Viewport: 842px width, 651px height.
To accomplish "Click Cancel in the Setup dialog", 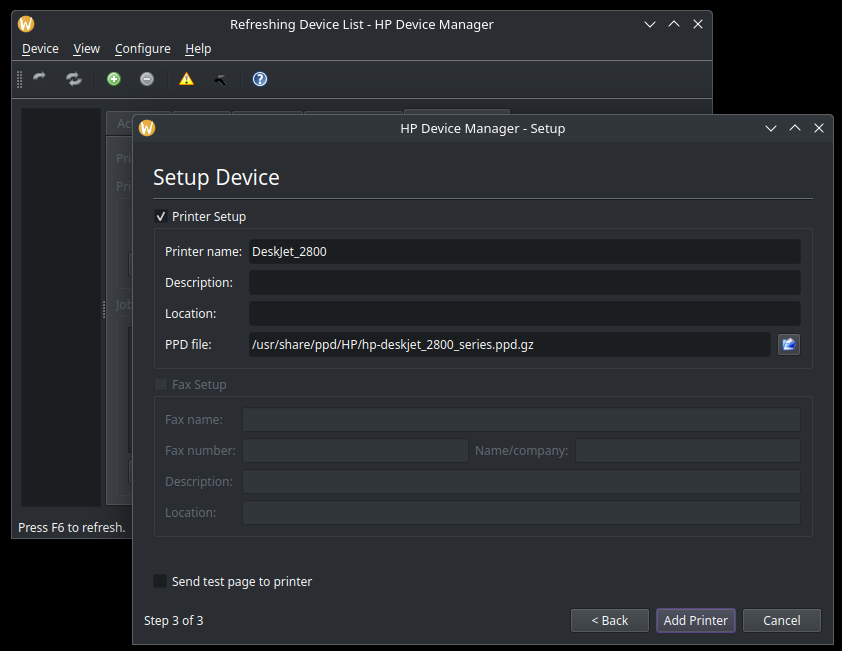I will 781,620.
